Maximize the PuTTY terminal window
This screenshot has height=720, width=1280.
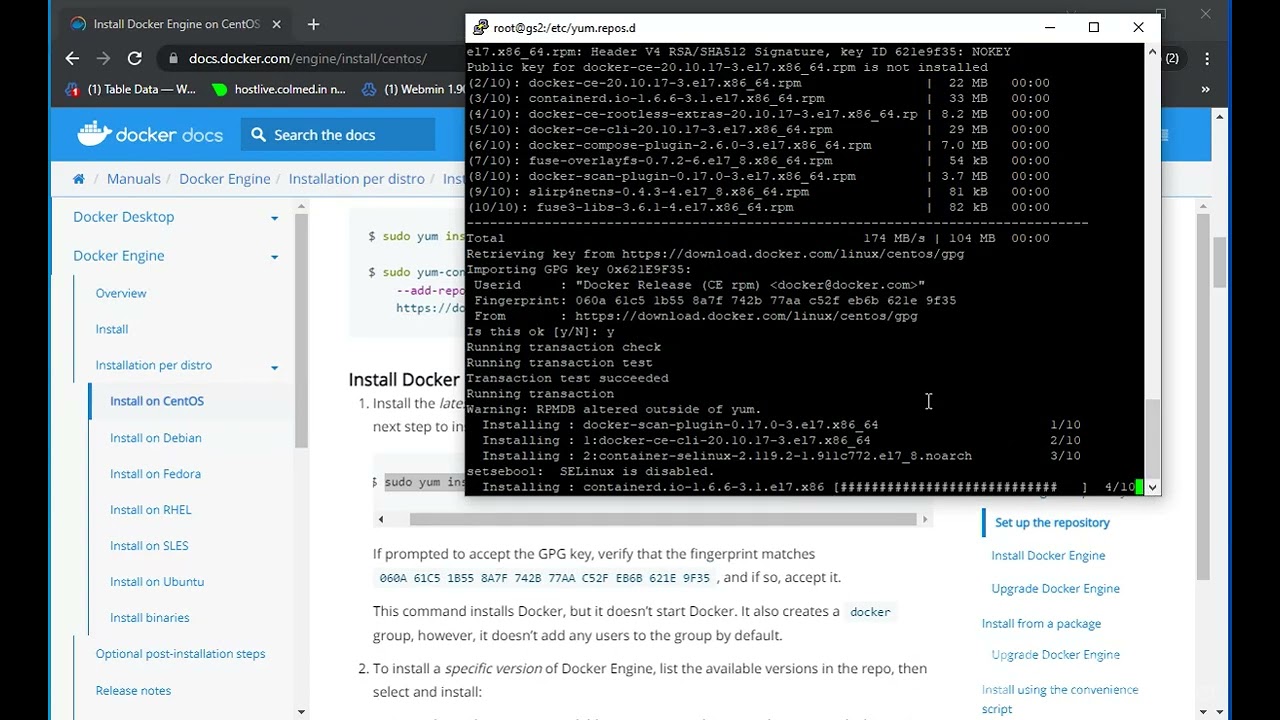(1094, 28)
